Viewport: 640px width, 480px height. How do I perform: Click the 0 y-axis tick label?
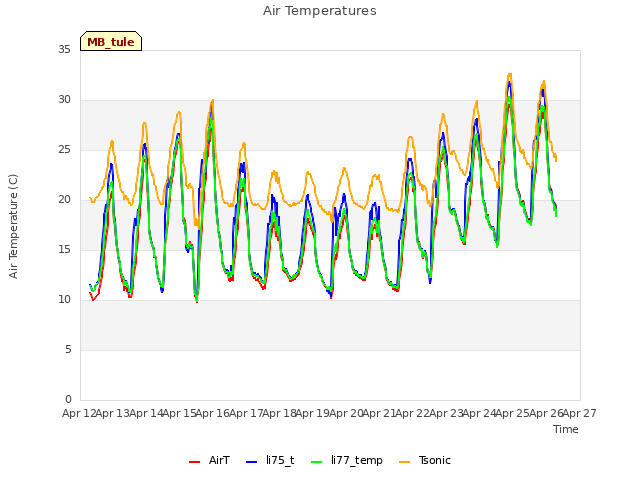68,400
